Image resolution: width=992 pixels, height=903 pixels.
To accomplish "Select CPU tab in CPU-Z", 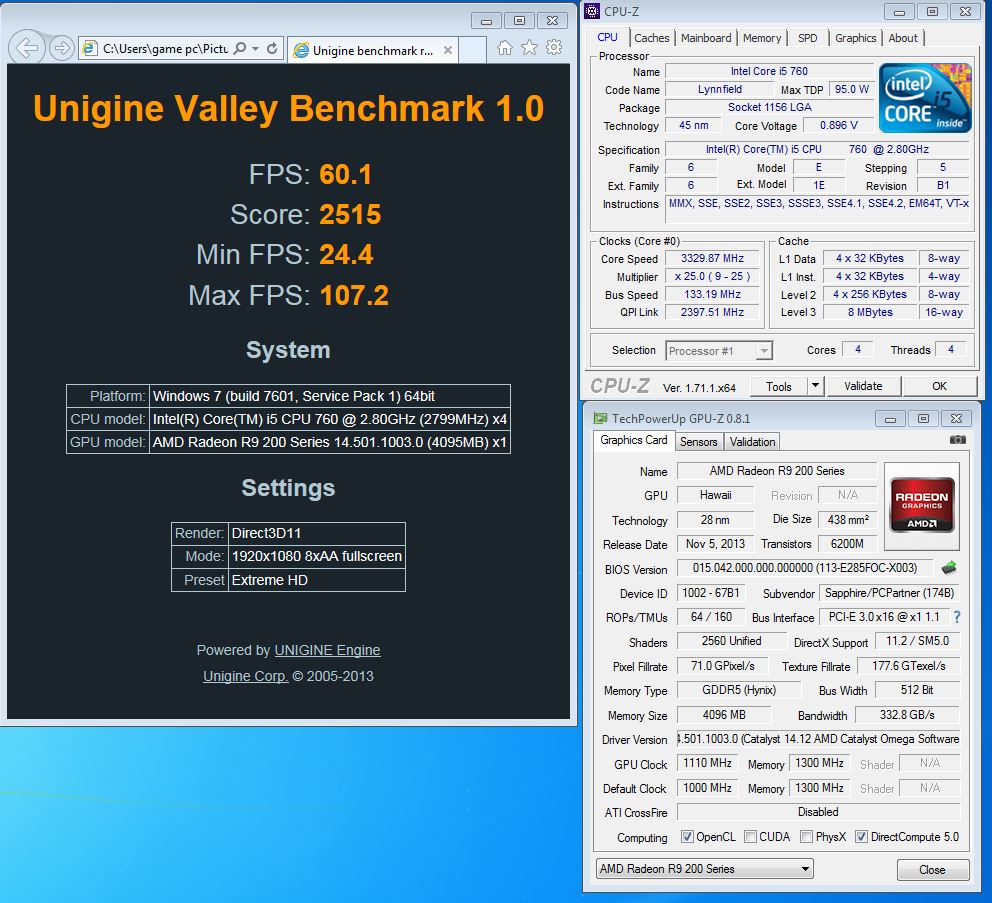I will click(x=607, y=37).
